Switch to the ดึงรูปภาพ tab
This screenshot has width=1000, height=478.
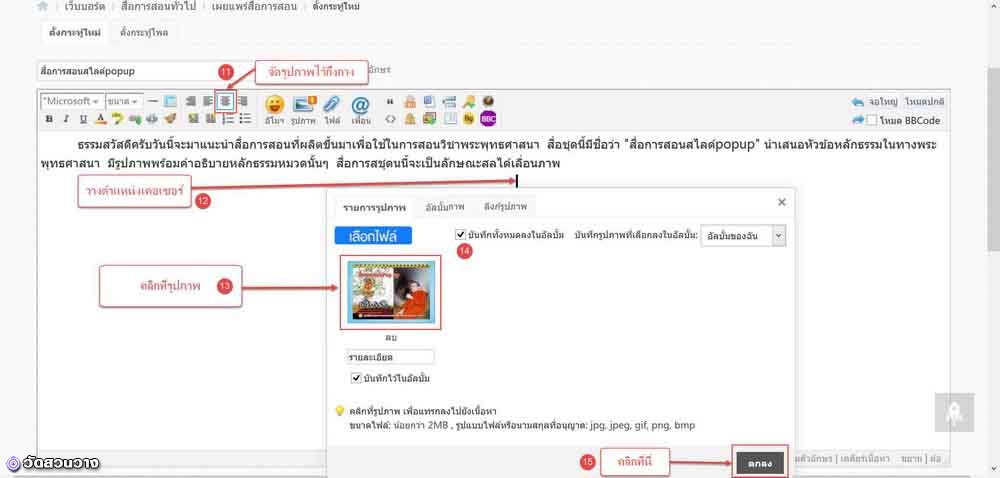pyautogui.click(x=506, y=207)
